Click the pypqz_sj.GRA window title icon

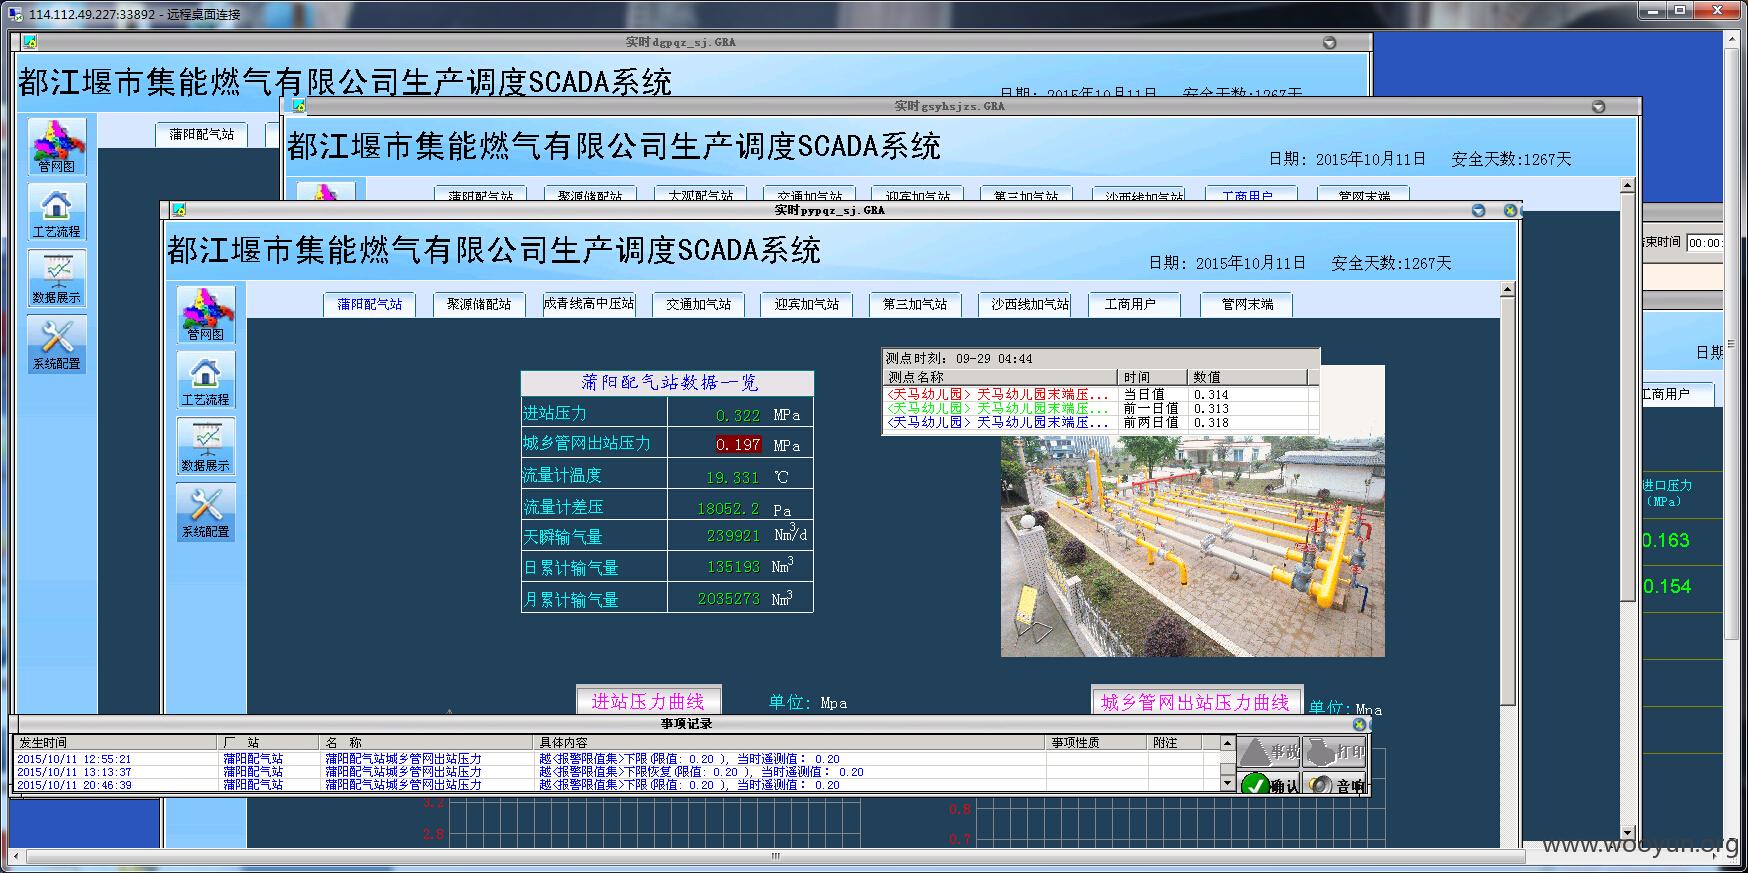(x=179, y=210)
